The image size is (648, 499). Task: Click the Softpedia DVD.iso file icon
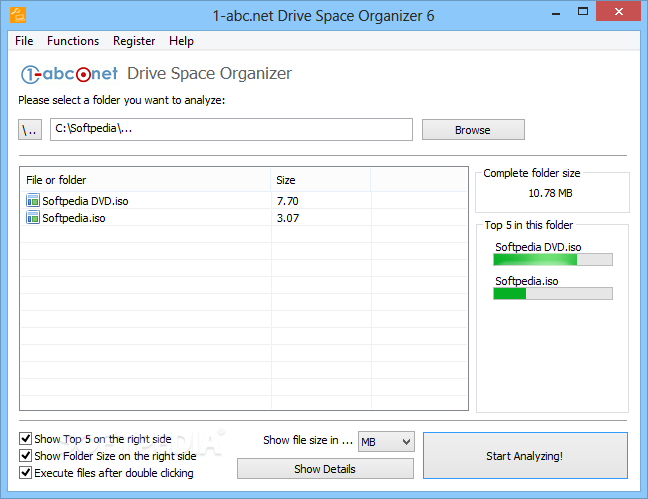(x=33, y=201)
